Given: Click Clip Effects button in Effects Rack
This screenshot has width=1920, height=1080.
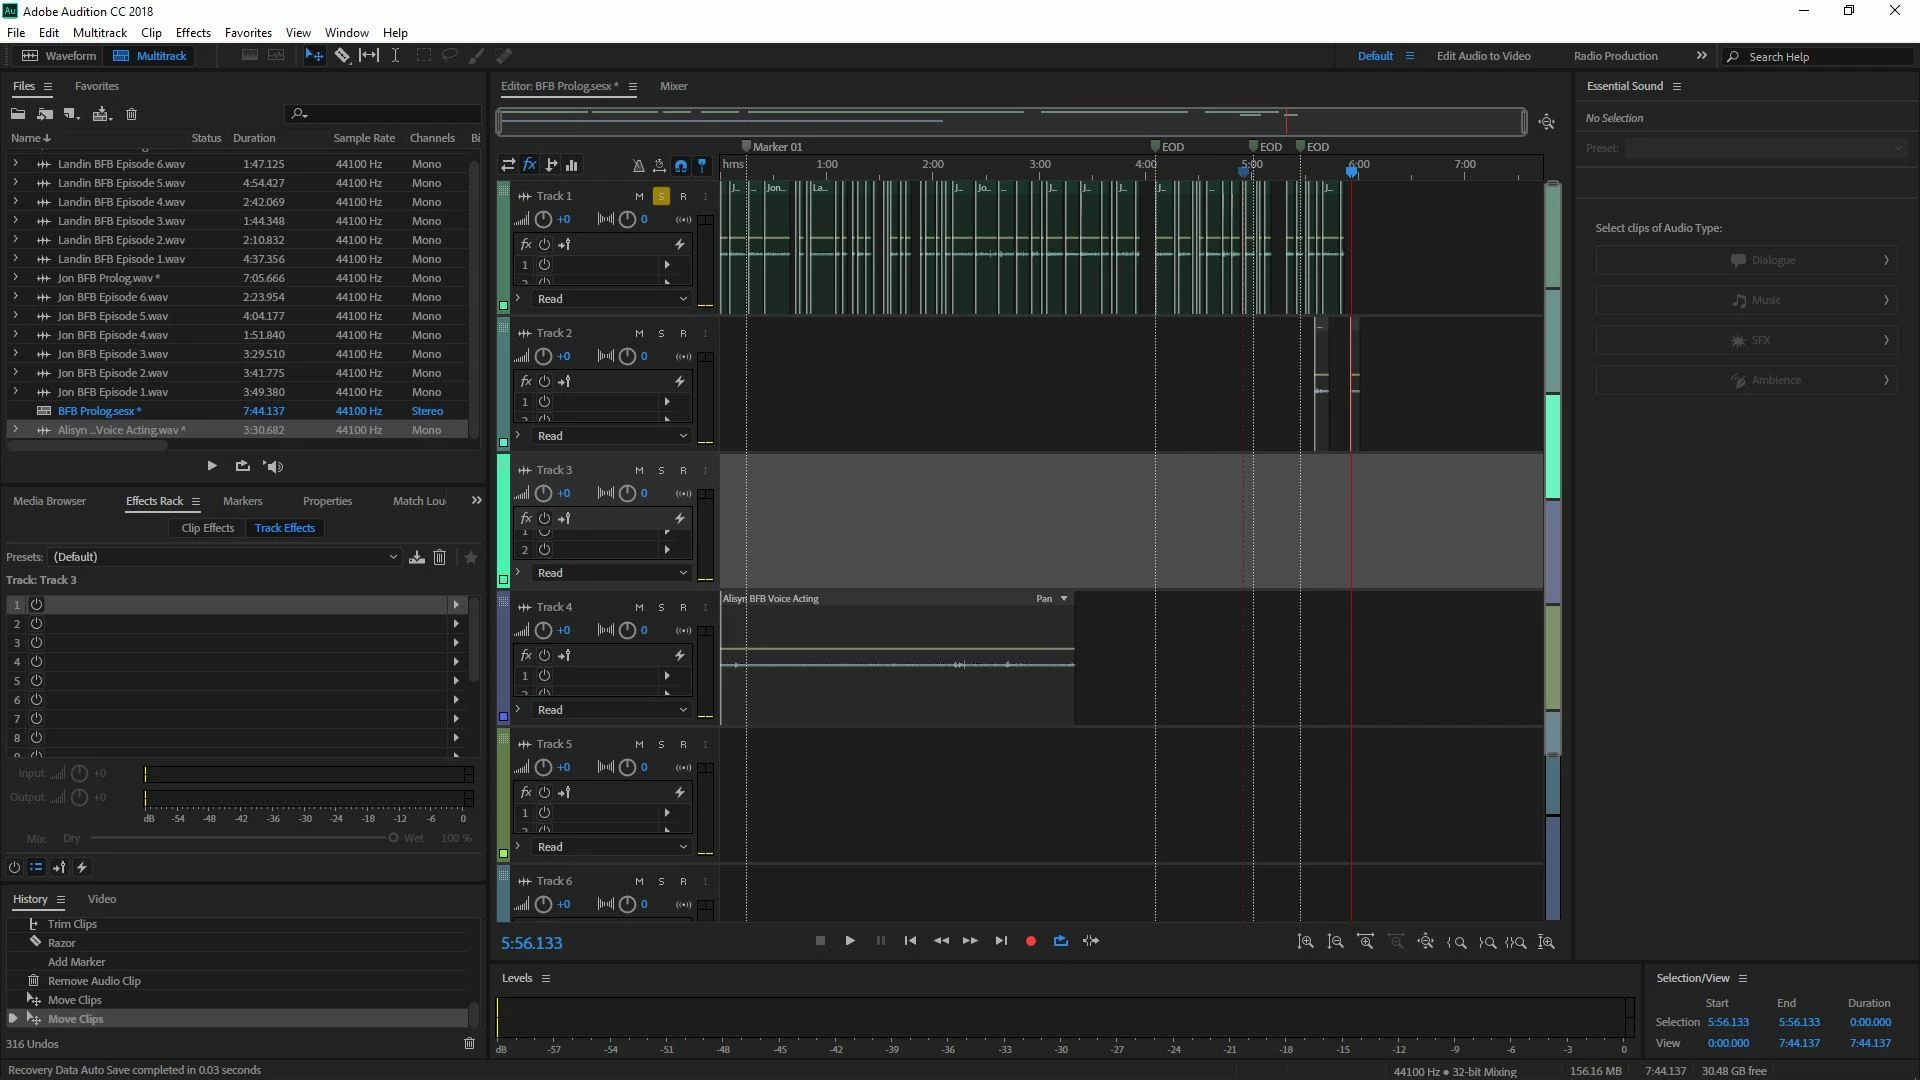Looking at the screenshot, I should [x=208, y=528].
